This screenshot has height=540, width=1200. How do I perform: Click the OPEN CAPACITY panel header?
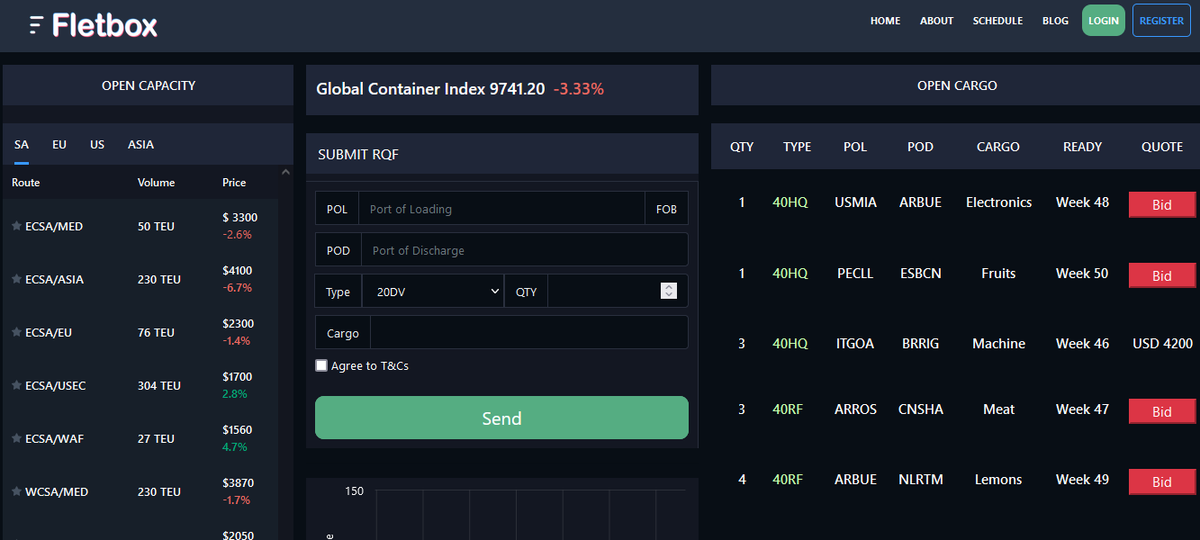click(148, 86)
